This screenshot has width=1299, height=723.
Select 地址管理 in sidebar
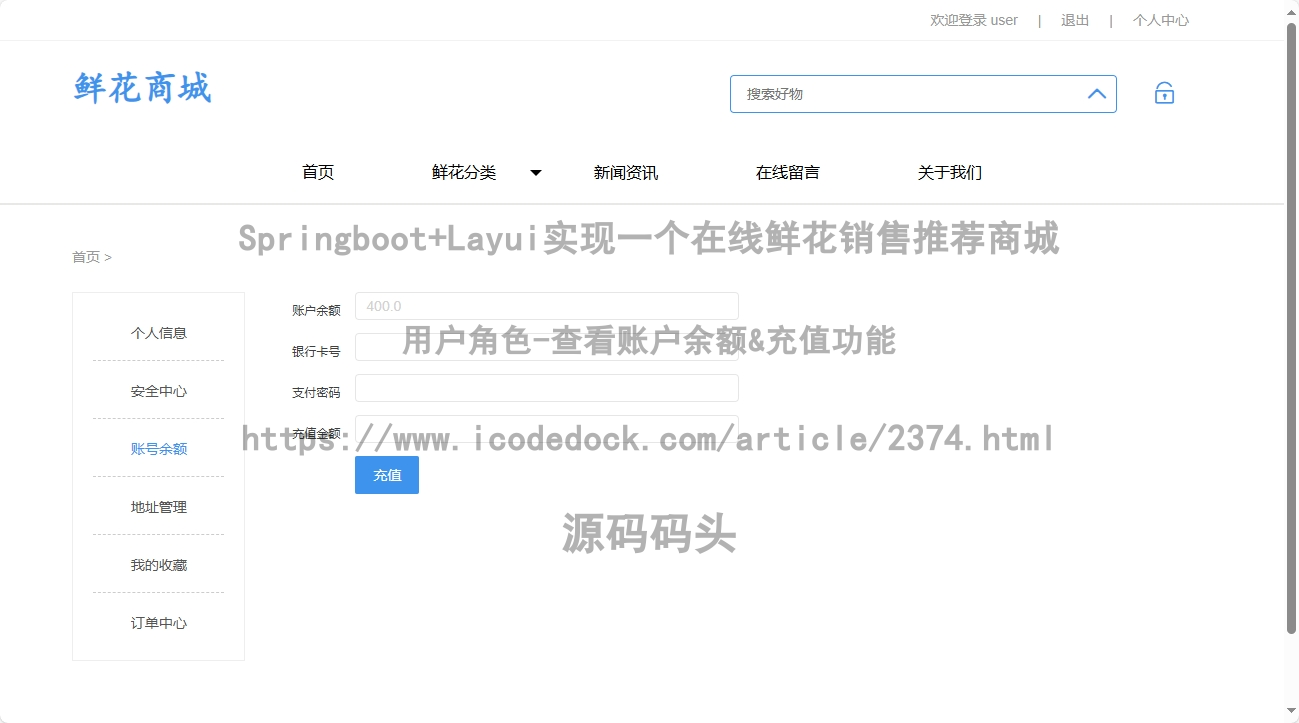158,507
